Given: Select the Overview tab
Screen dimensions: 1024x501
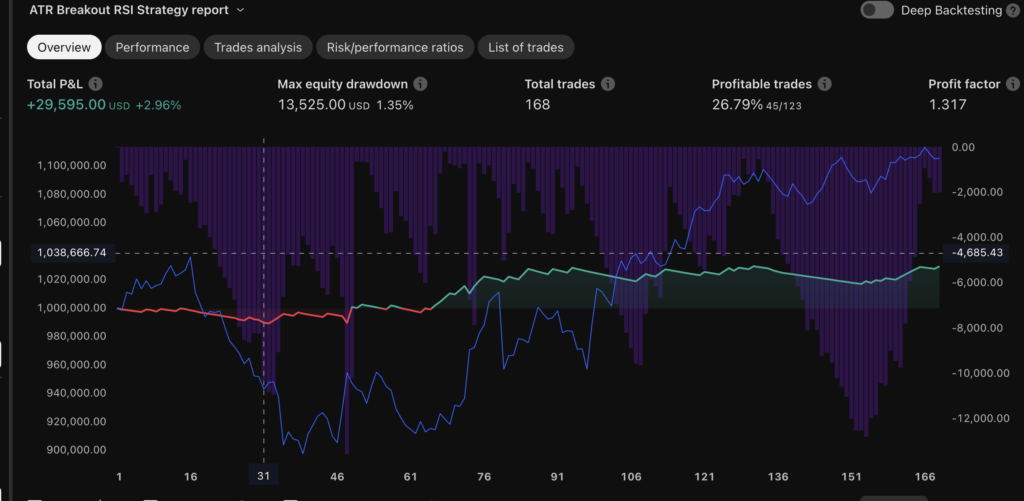Looking at the screenshot, I should coord(64,47).
